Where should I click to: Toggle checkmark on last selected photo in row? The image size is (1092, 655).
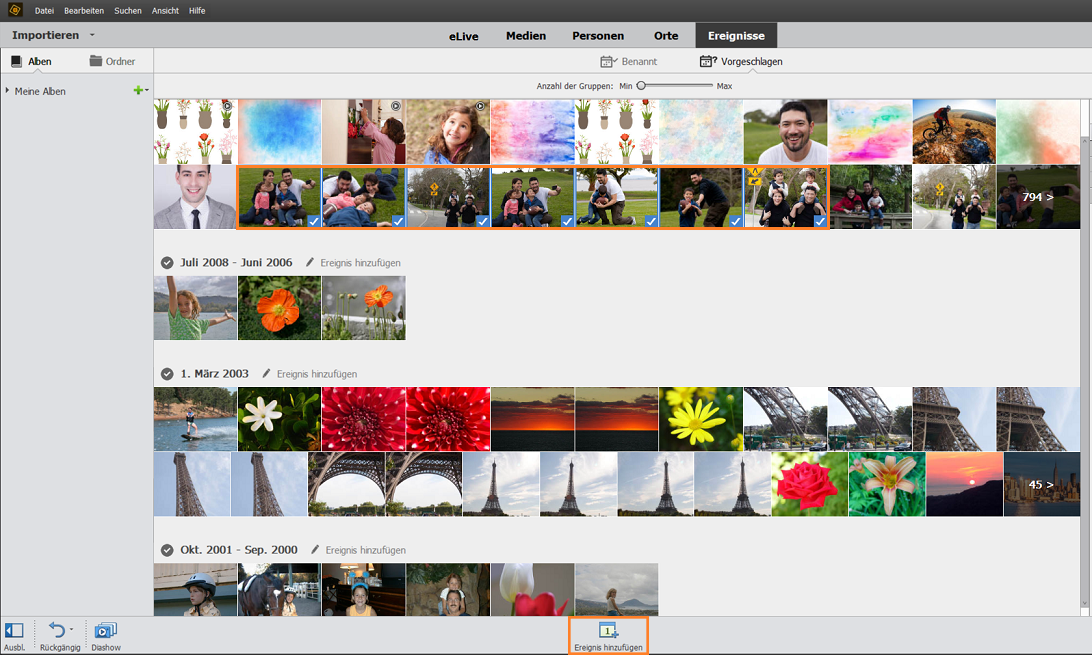[820, 221]
